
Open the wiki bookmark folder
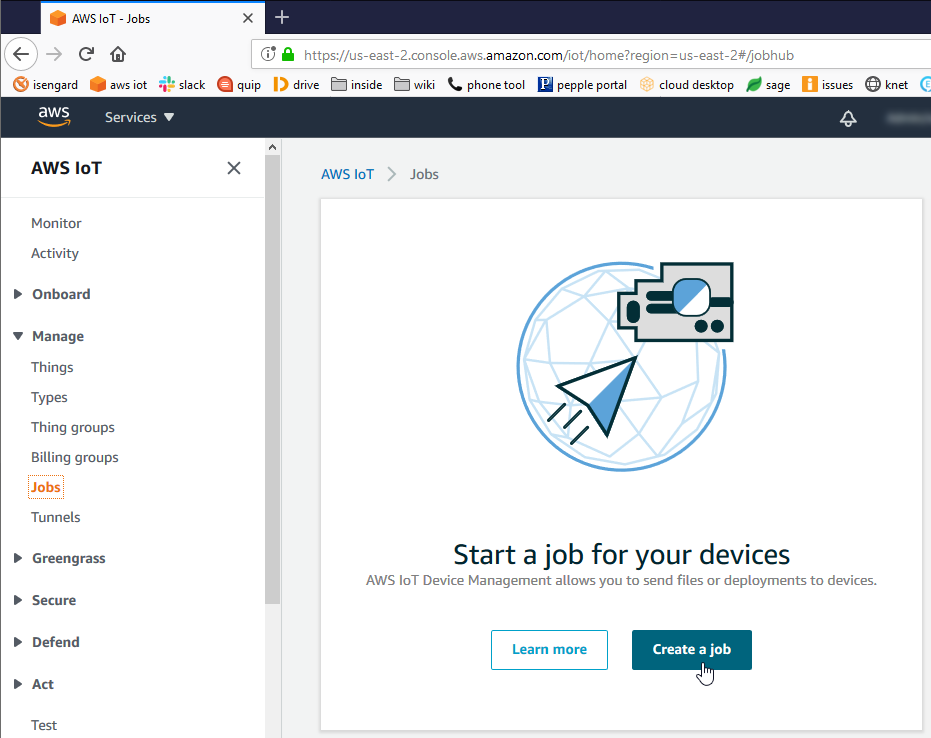(x=414, y=85)
